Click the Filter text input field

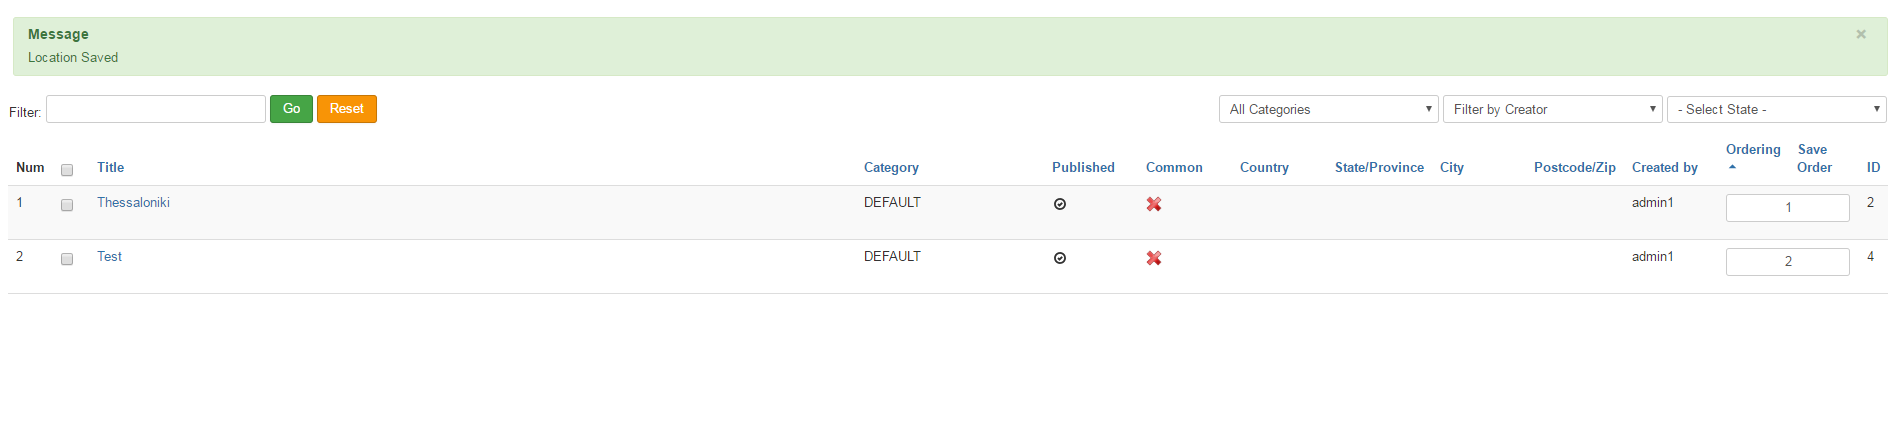tap(156, 109)
